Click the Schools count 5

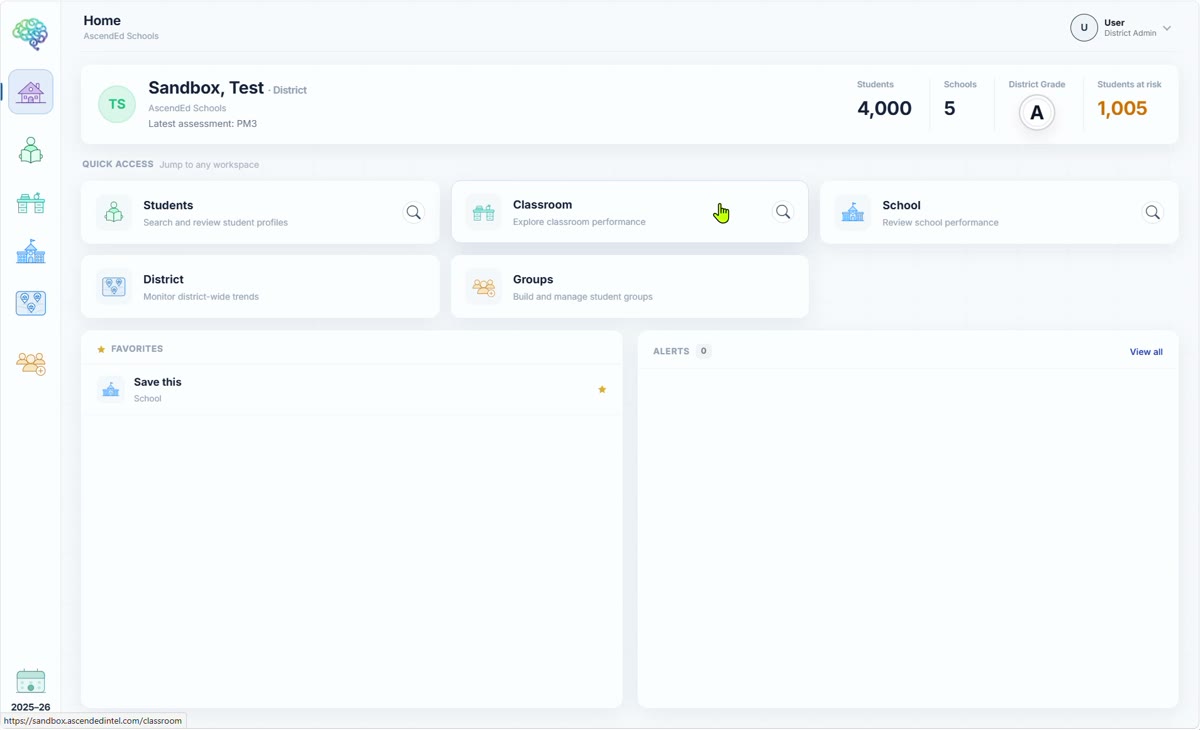950,109
